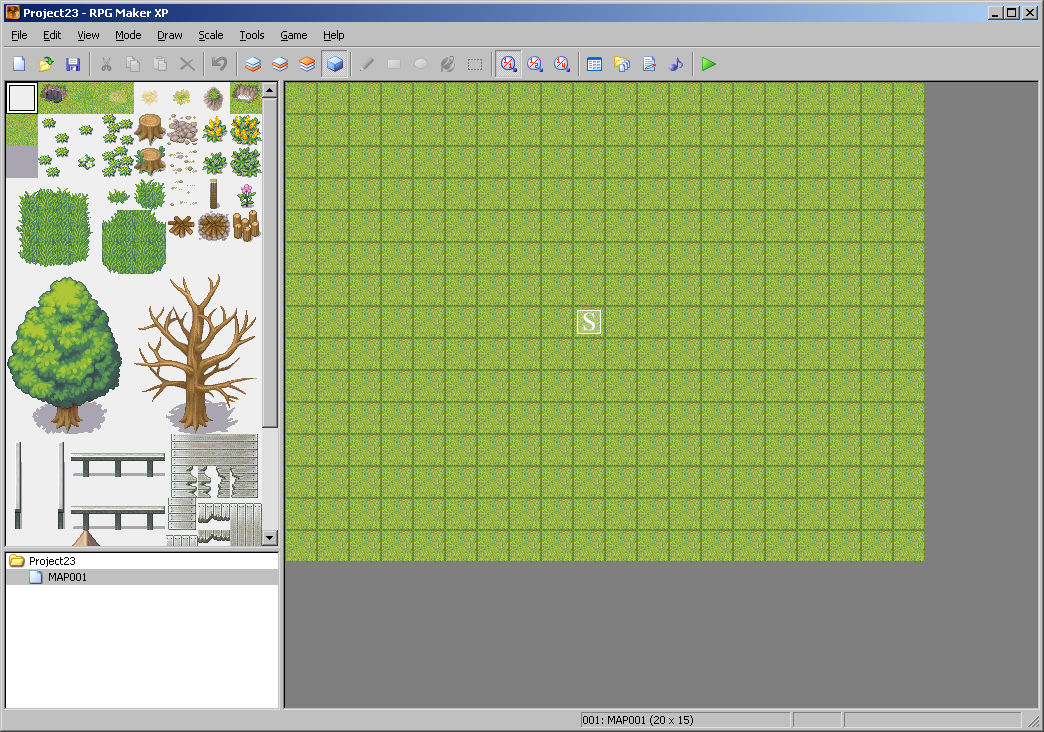The height and width of the screenshot is (732, 1044).
Task: Copy selection using the toolbar copy icon
Action: click(133, 64)
